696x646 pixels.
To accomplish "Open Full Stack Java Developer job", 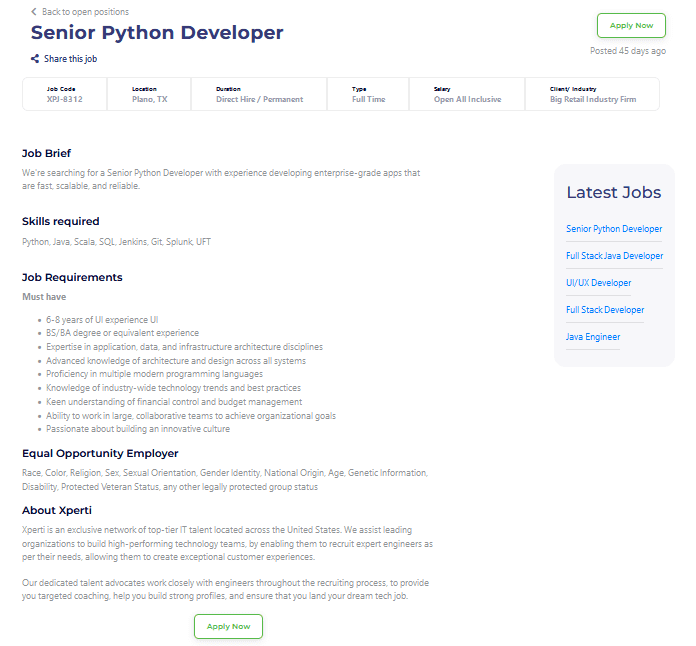I will pos(614,256).
